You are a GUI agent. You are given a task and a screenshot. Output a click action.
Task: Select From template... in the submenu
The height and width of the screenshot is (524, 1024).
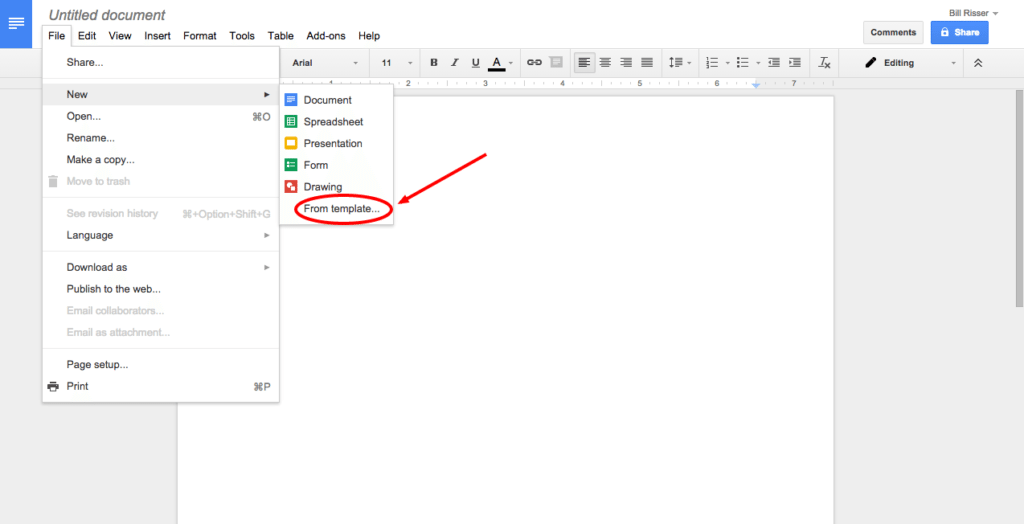tap(341, 209)
